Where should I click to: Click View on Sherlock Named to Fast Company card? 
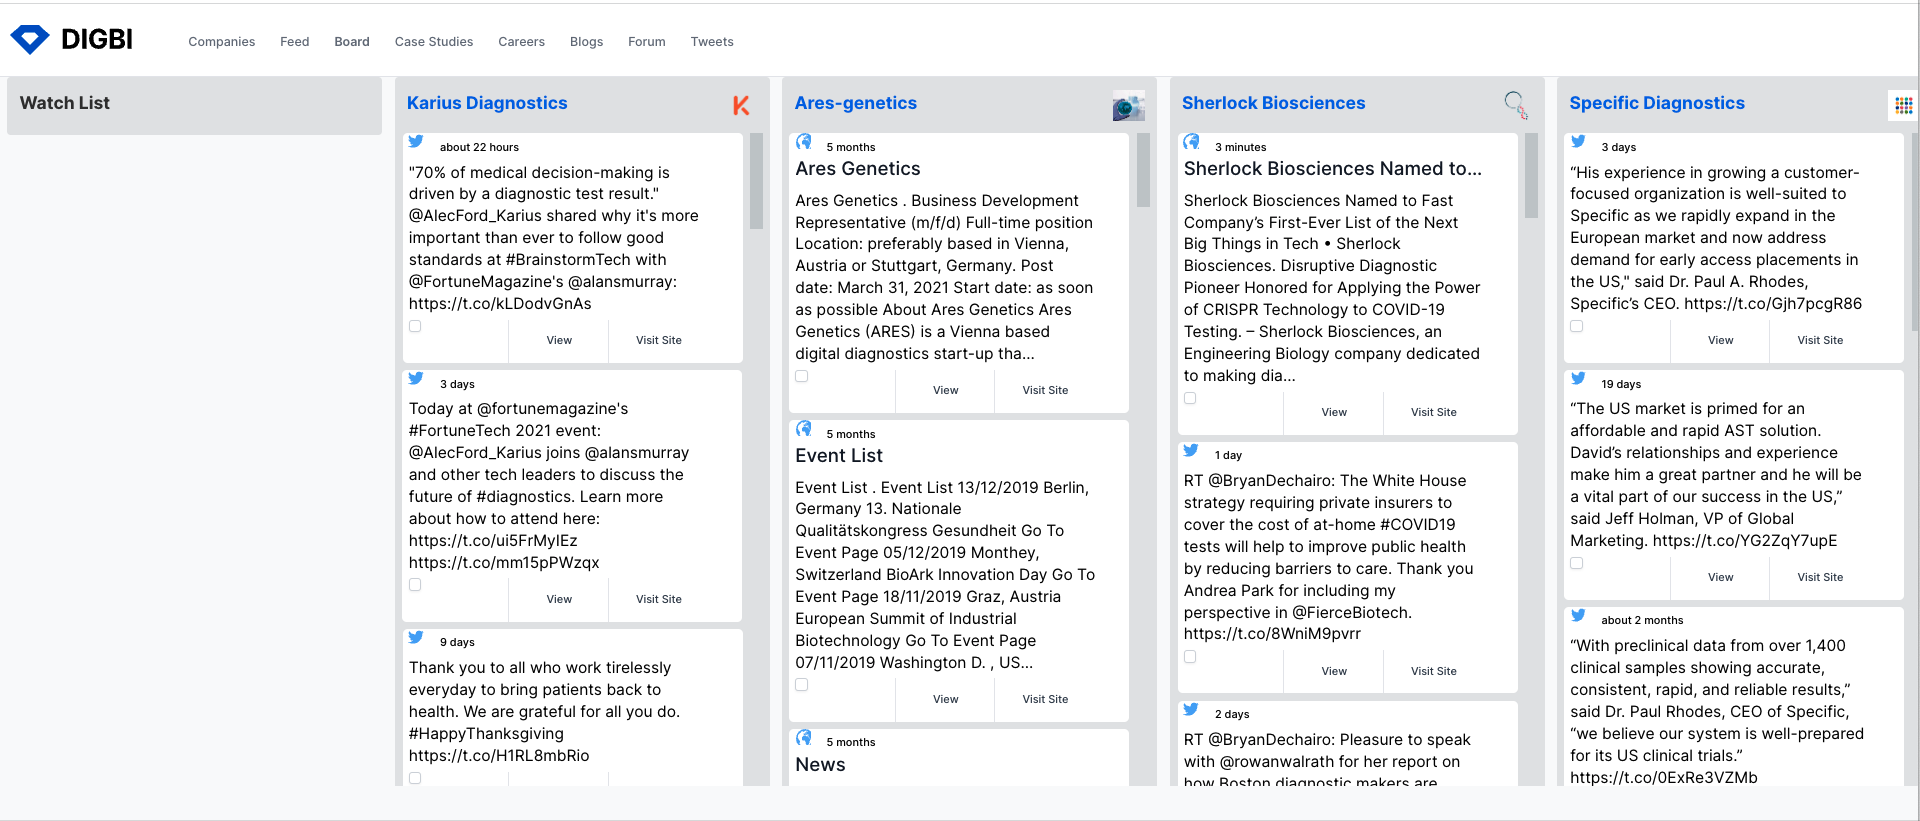pos(1334,413)
